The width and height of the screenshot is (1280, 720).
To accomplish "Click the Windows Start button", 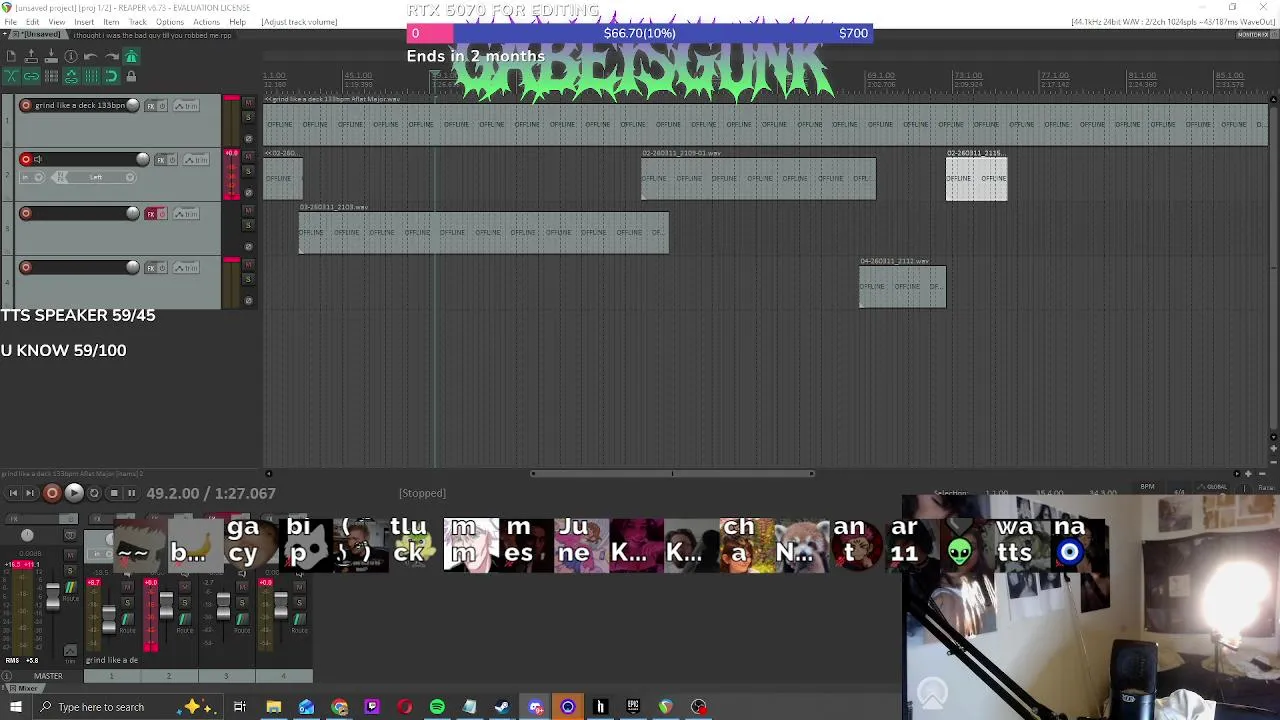I will pos(15,707).
